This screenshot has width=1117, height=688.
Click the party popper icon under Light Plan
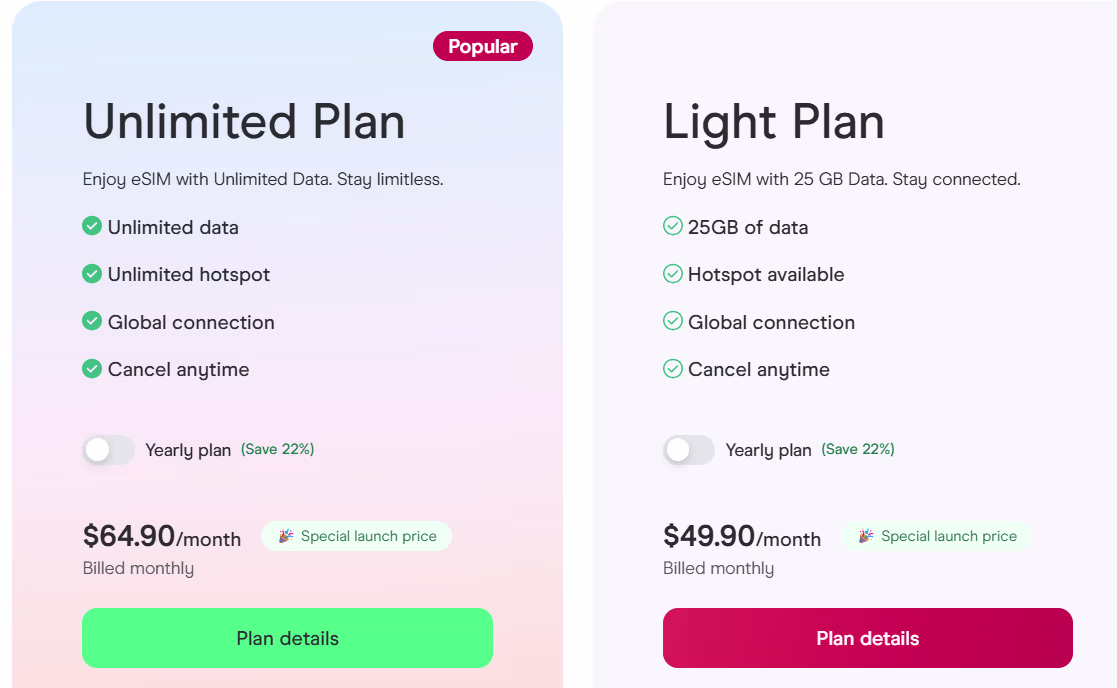866,536
